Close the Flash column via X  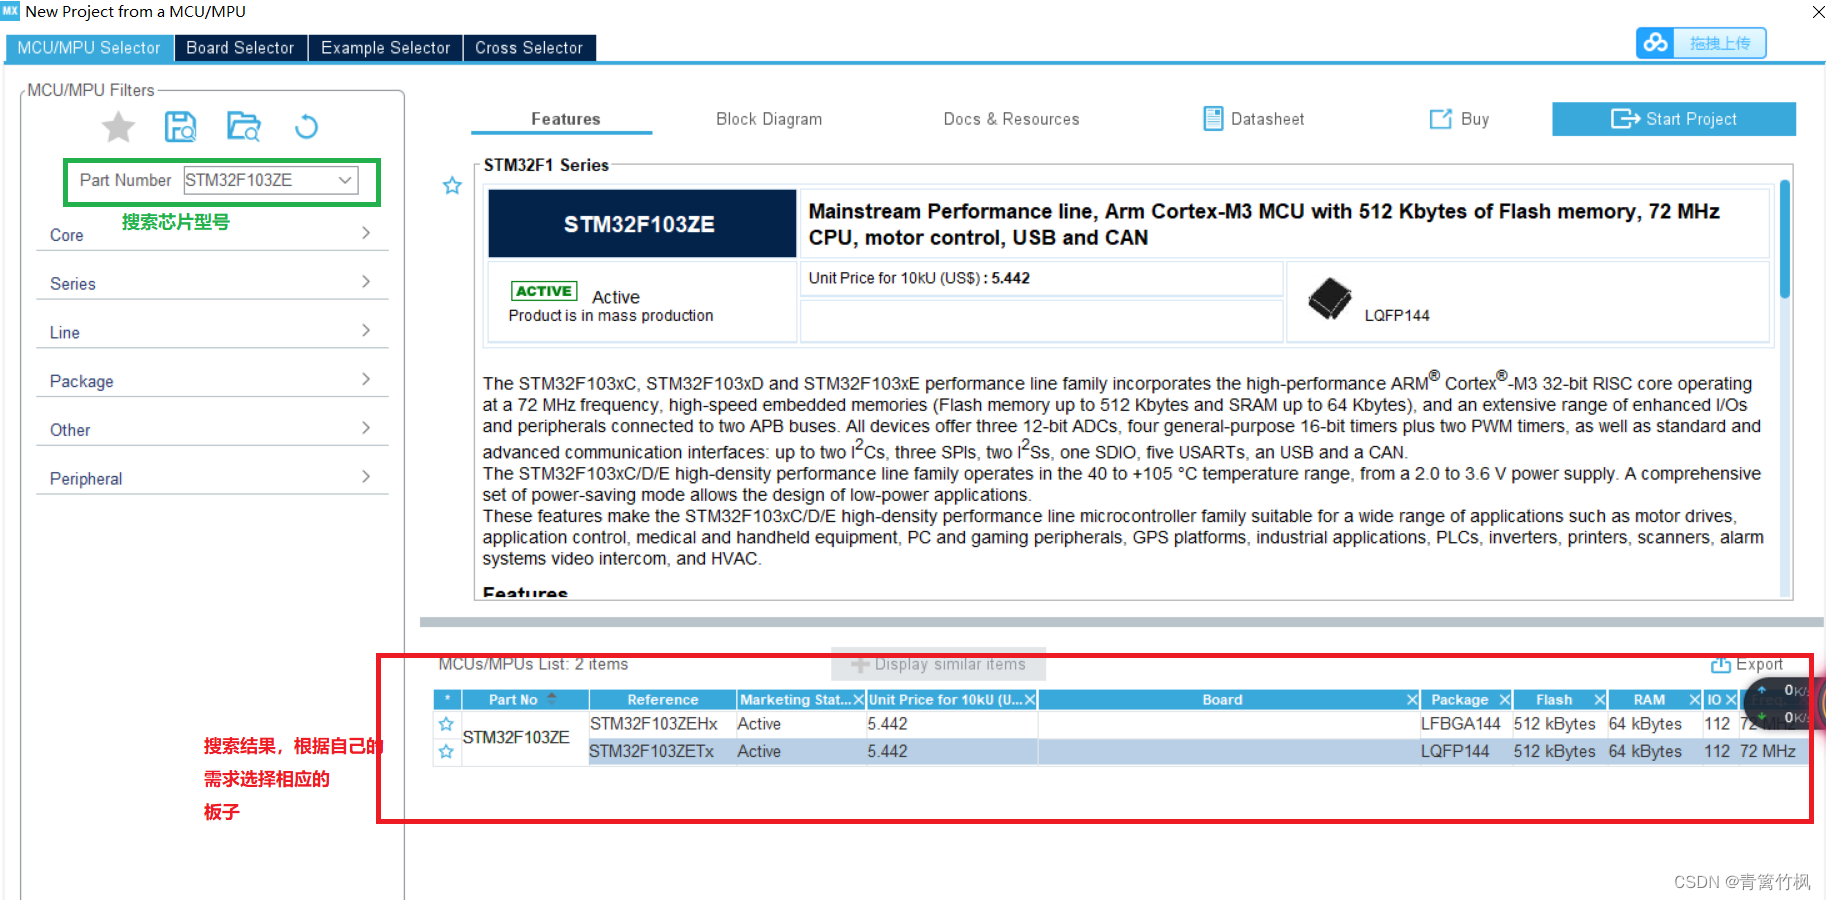point(1599,700)
